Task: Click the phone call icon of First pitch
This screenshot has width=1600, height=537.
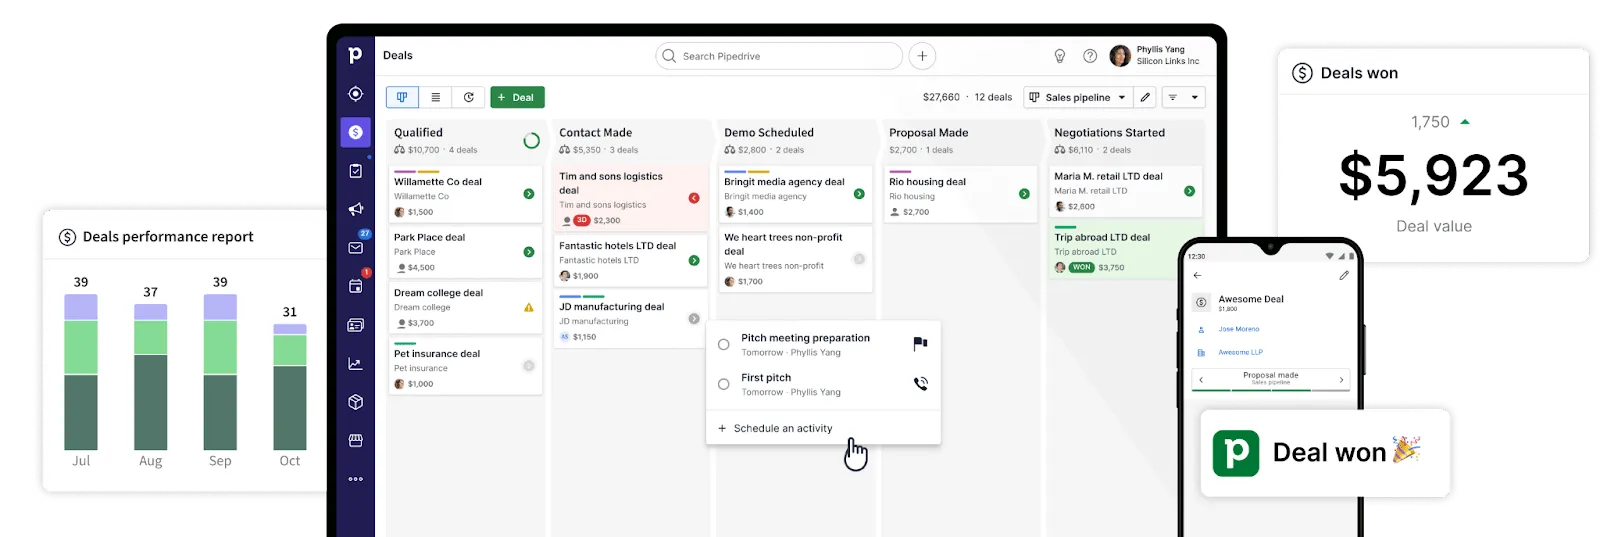Action: pyautogui.click(x=921, y=384)
